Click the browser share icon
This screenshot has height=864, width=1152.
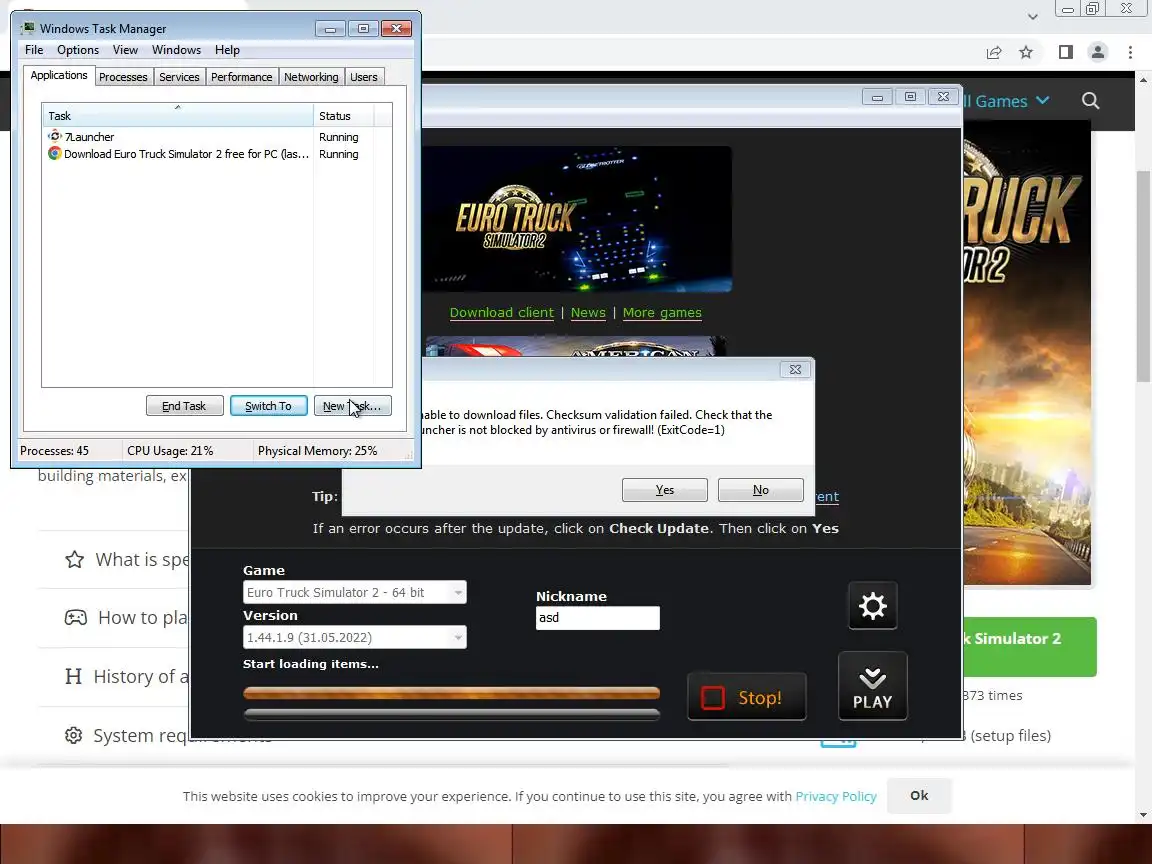[x=993, y=52]
